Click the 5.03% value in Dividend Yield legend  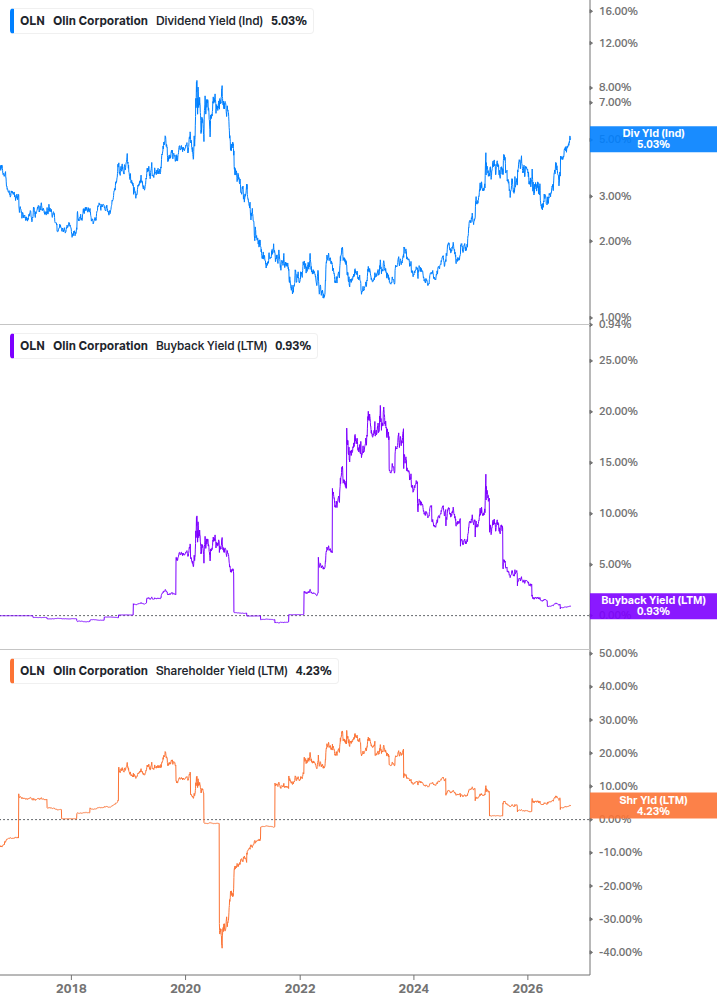coord(289,21)
